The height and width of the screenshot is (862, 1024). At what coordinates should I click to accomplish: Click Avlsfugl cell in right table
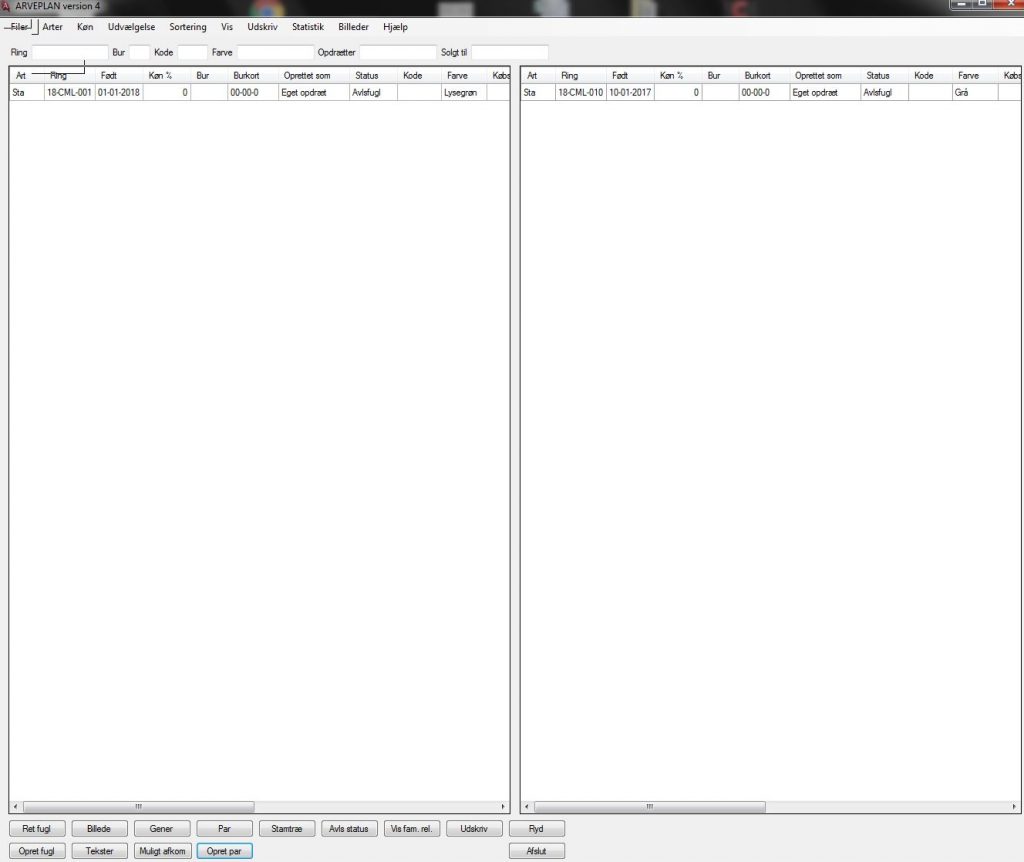tap(884, 93)
